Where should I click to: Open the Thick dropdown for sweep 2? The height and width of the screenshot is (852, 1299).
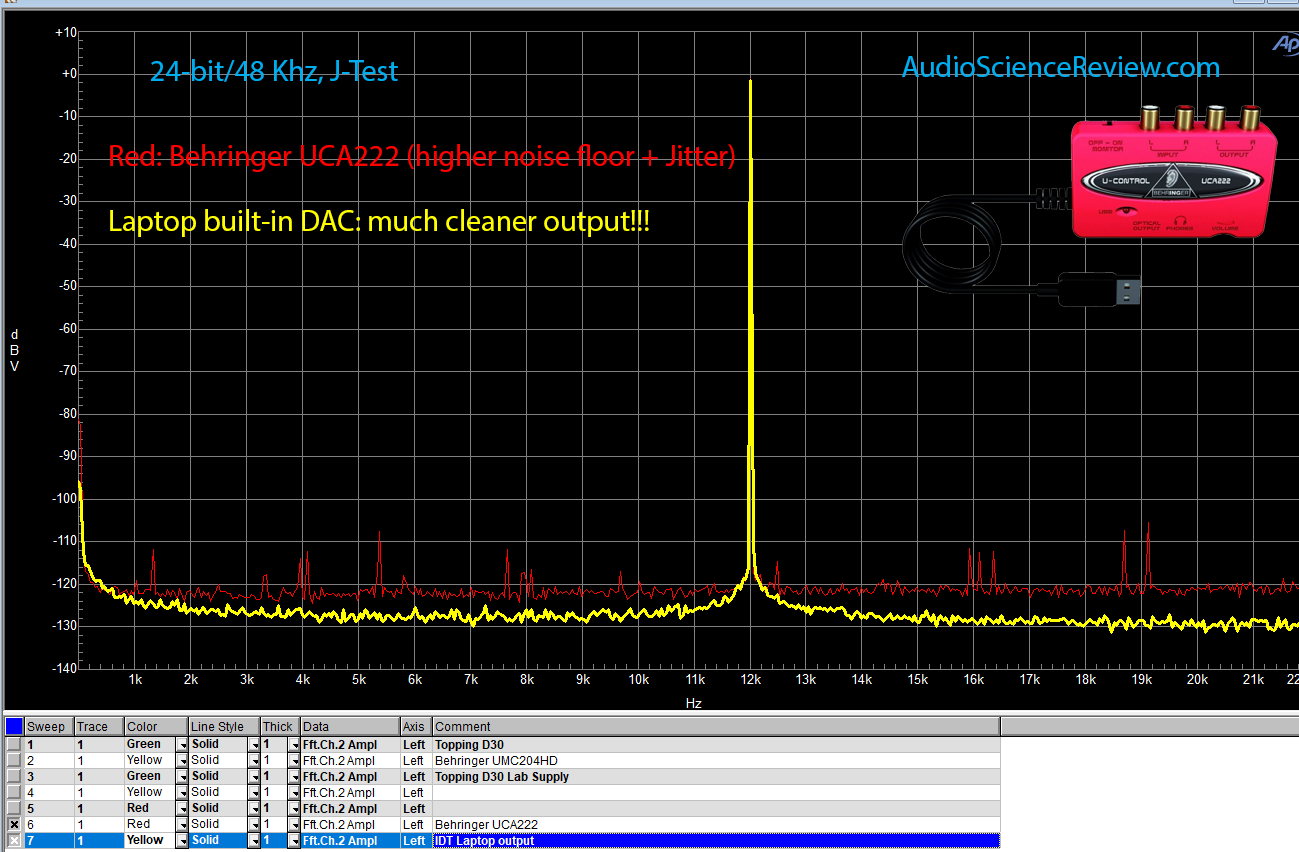click(294, 761)
